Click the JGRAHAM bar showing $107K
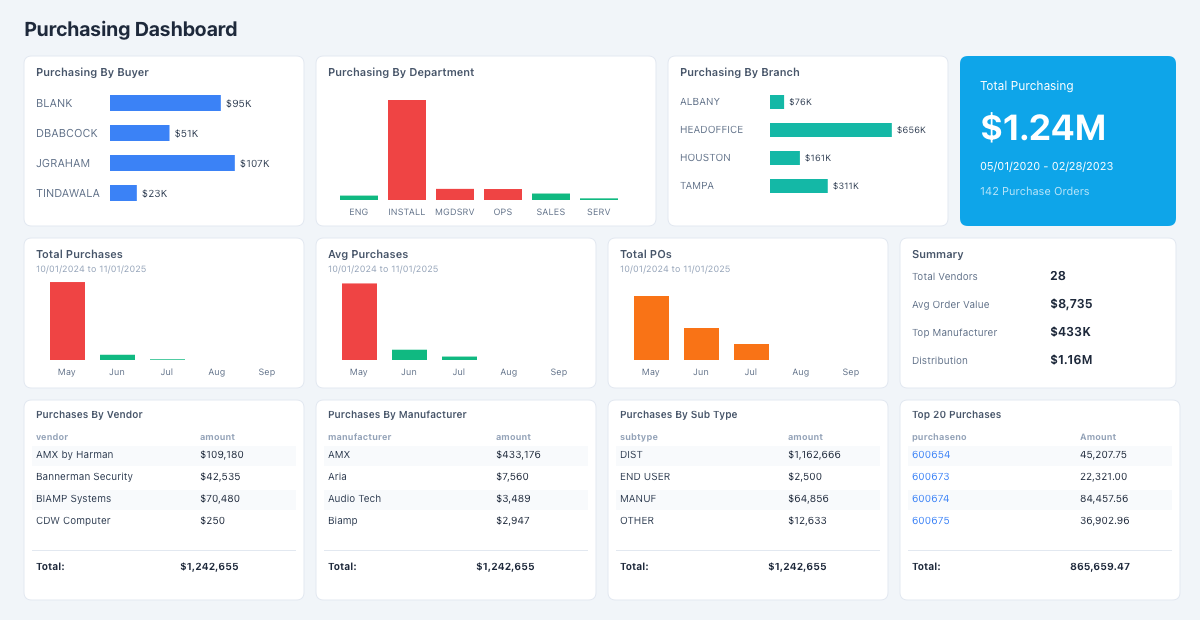 point(172,163)
